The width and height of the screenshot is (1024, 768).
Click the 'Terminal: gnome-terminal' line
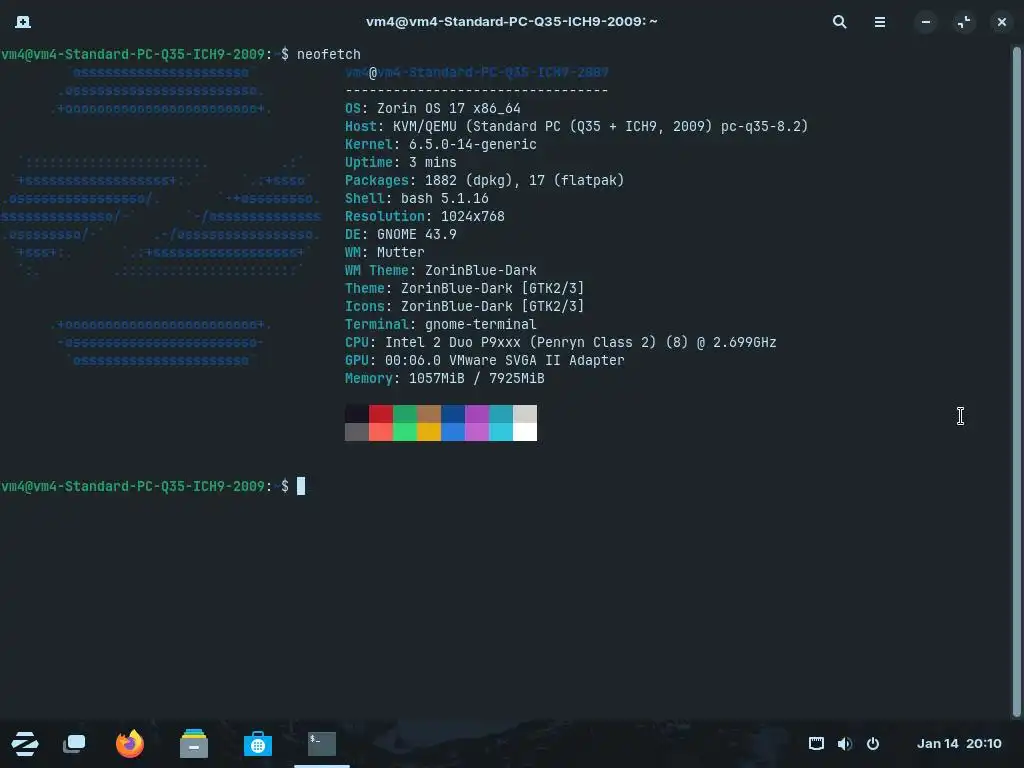(x=441, y=324)
